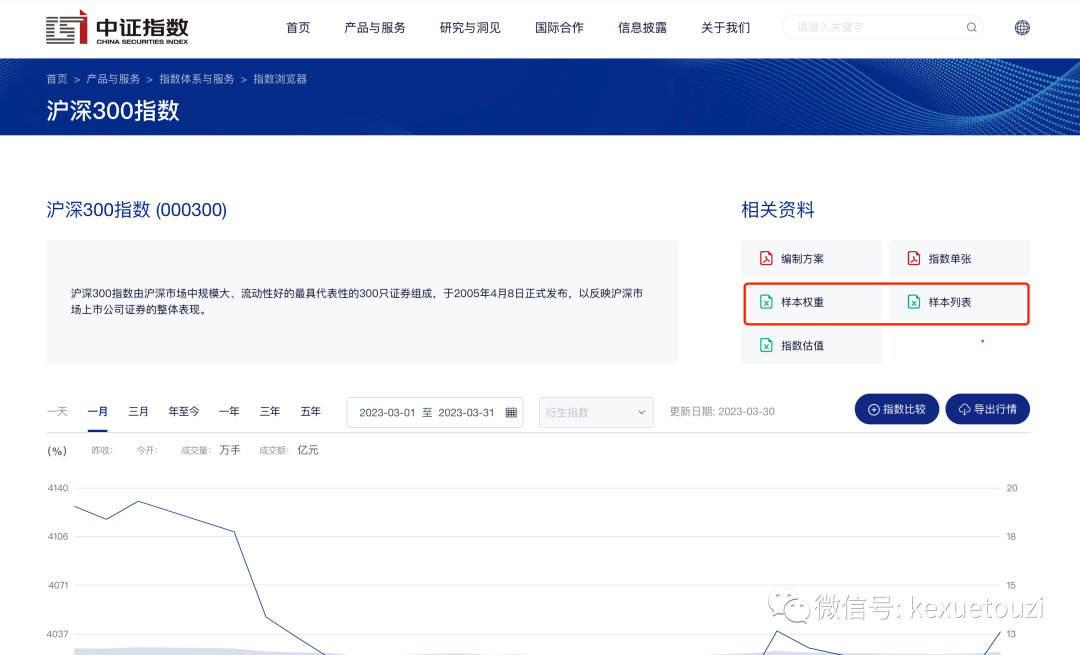Click the 4106 chart axis label

(x=58, y=536)
